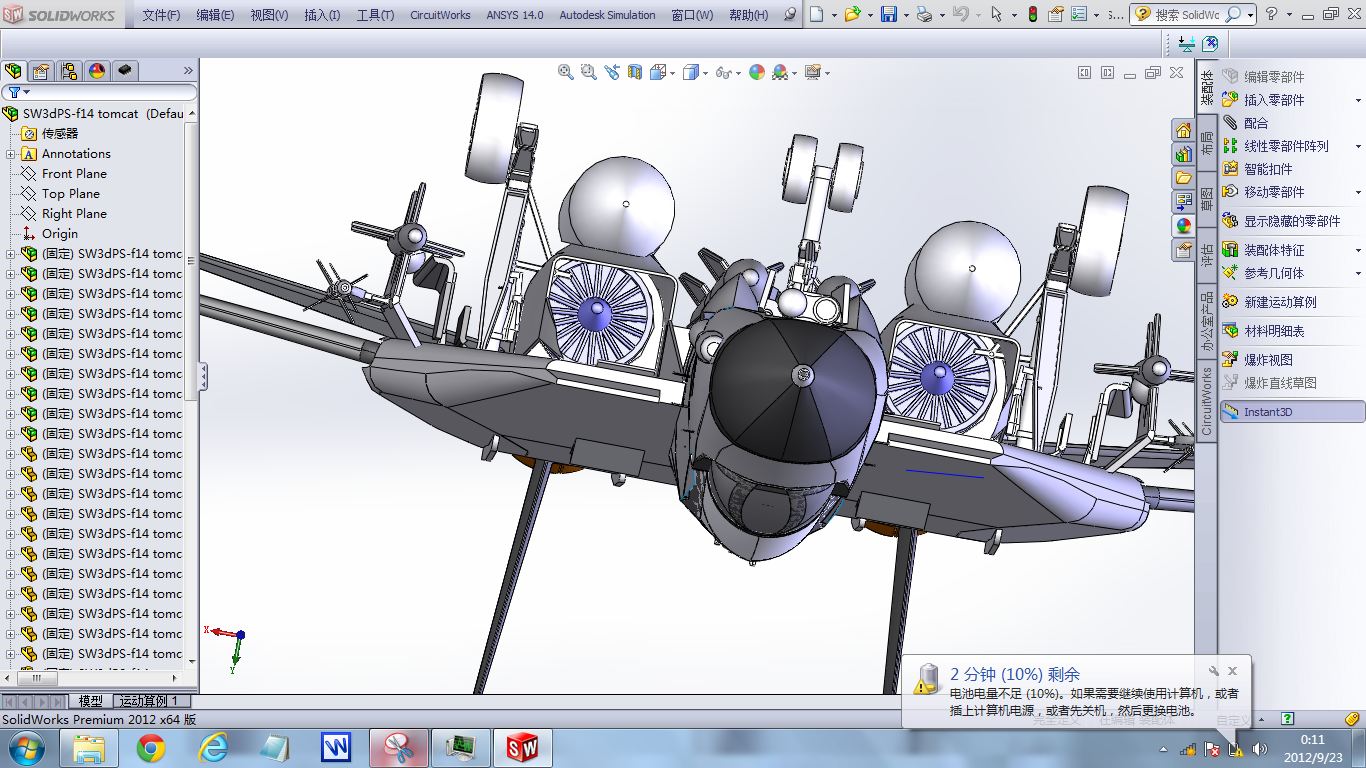Select Front Plane in the tree
This screenshot has width=1366, height=768.
(74, 174)
